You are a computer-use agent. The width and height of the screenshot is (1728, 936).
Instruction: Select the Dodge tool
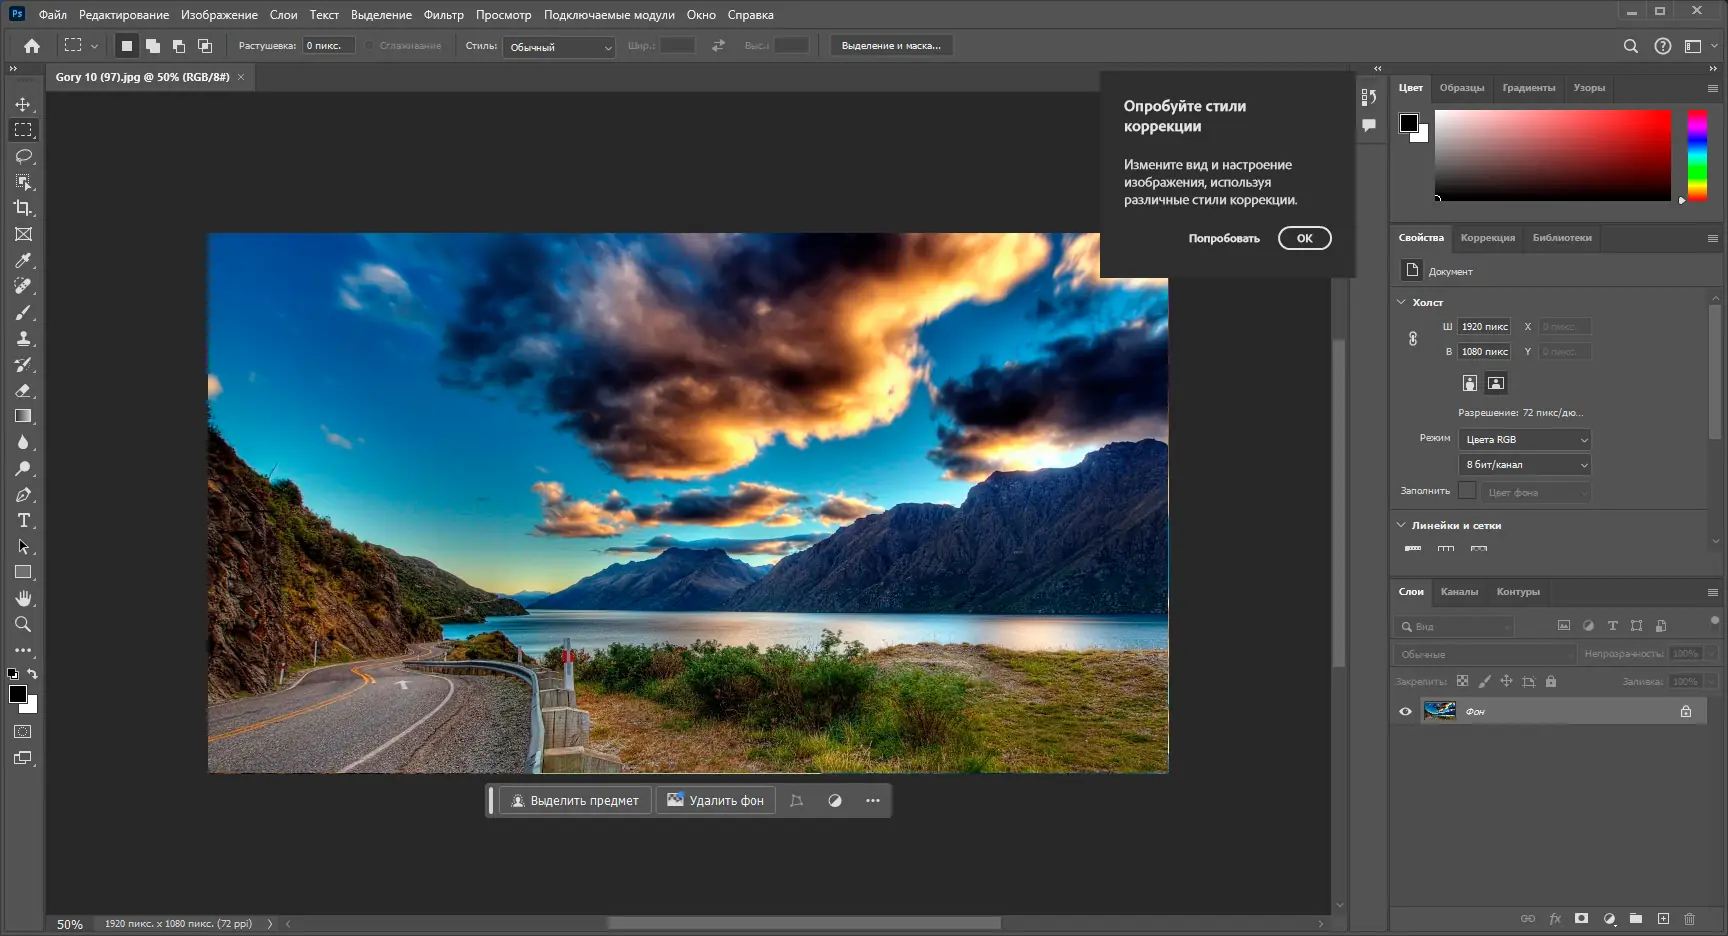[x=23, y=468]
